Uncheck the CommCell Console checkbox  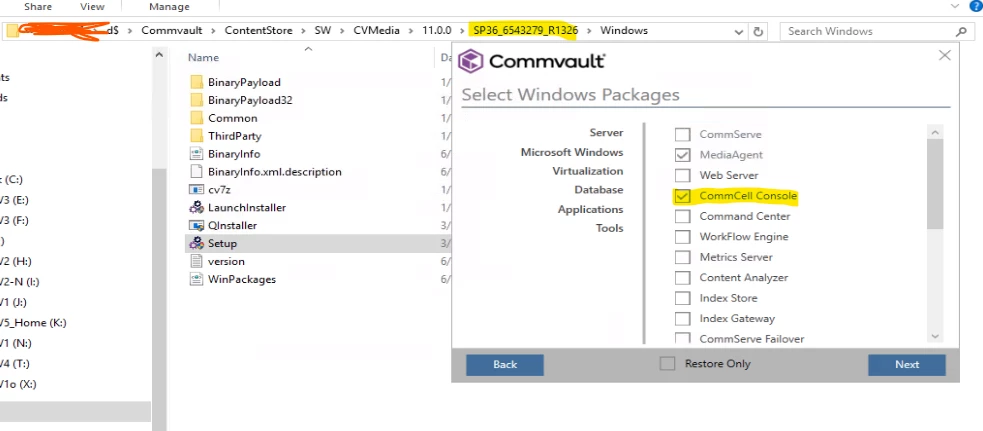pyautogui.click(x=682, y=196)
